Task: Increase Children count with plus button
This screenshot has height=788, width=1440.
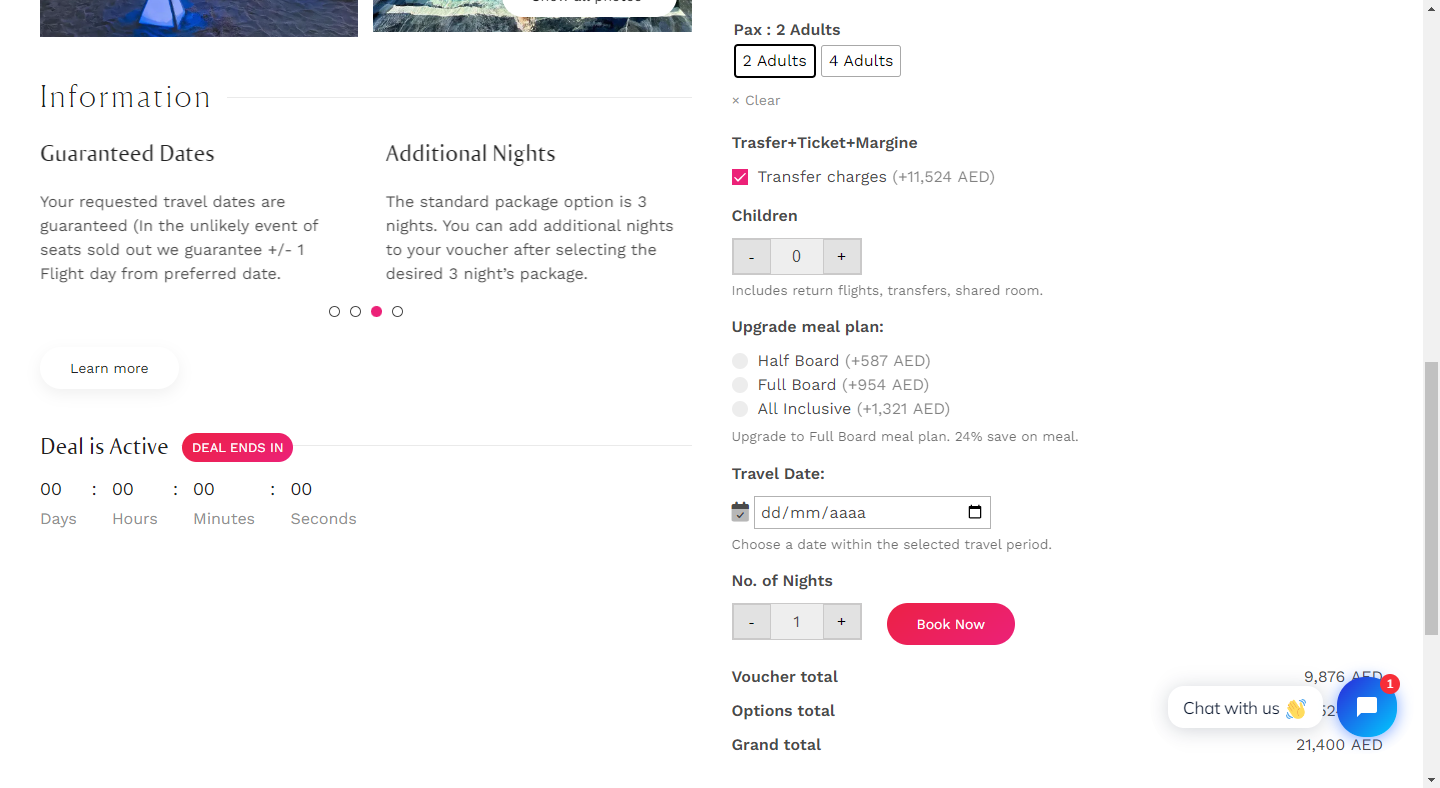Action: 842,256
